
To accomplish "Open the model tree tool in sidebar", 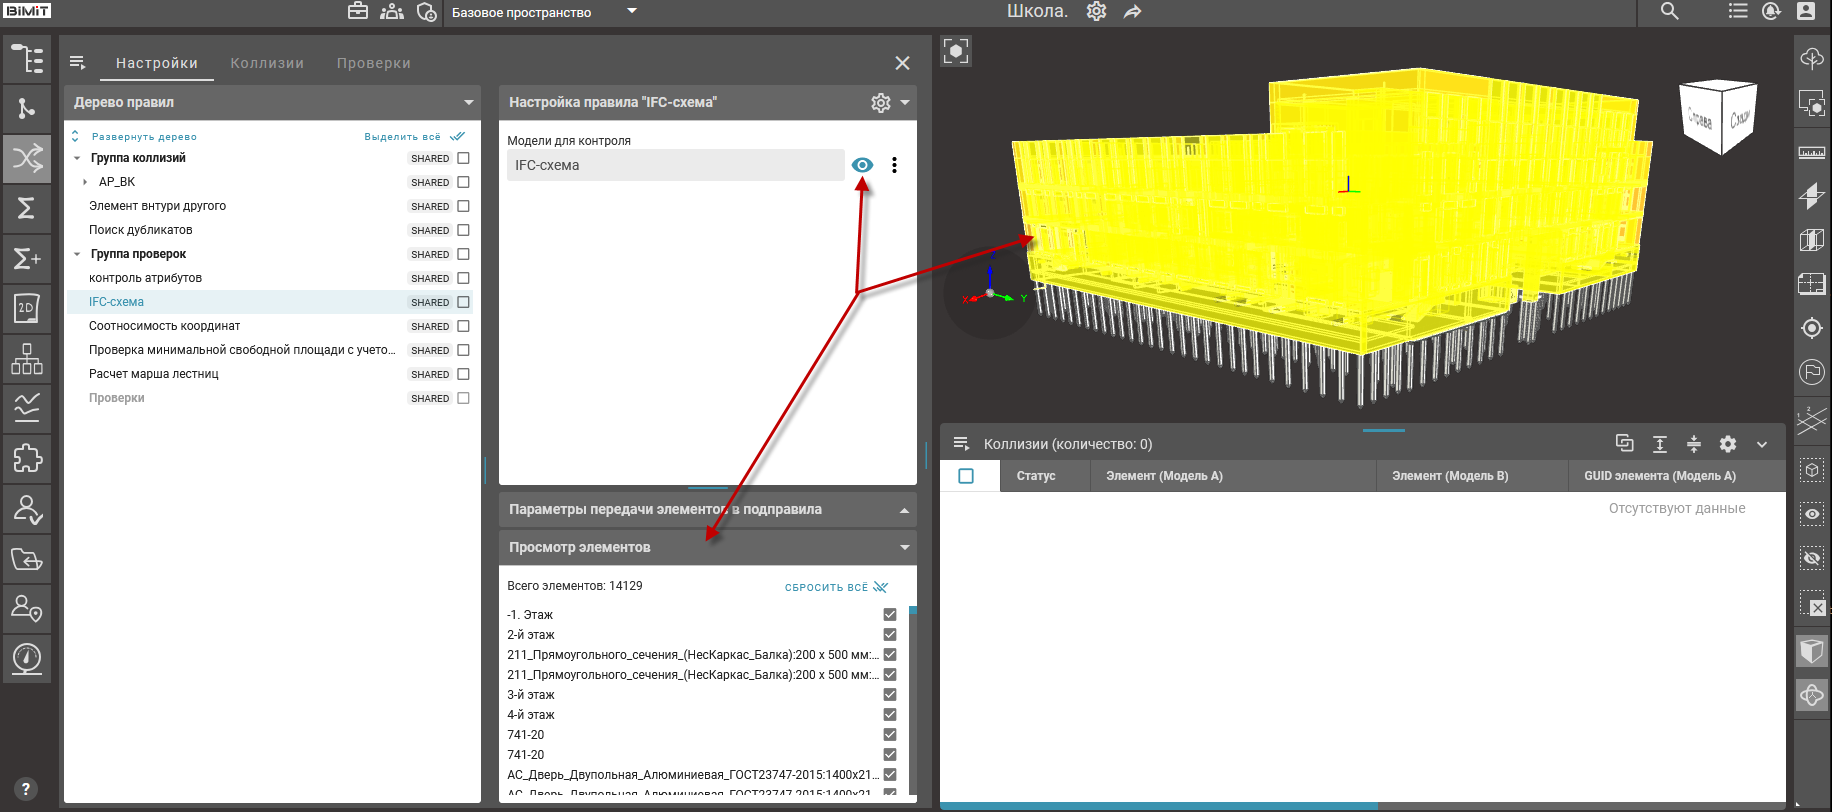I will coord(27,59).
